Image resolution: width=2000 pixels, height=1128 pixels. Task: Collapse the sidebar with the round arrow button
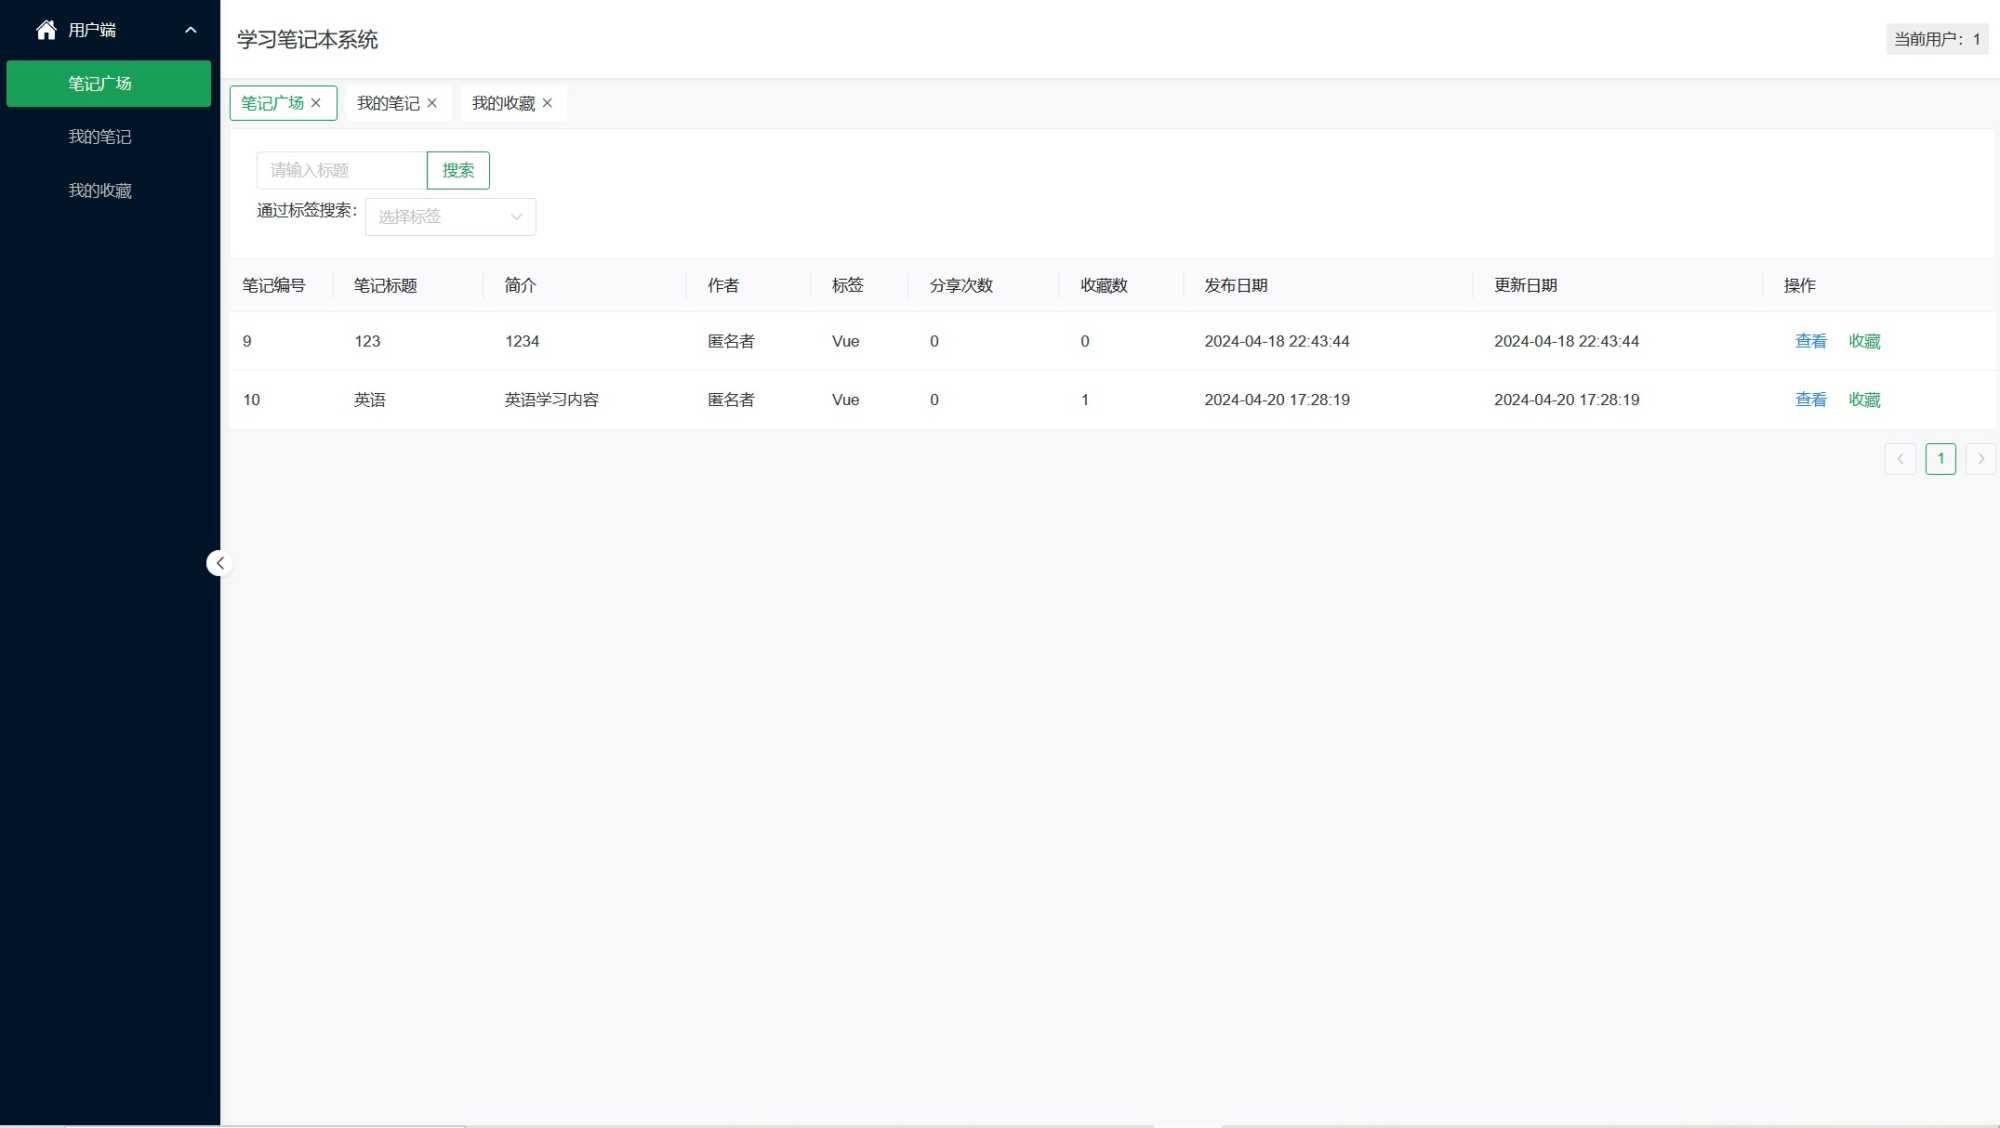click(x=219, y=563)
